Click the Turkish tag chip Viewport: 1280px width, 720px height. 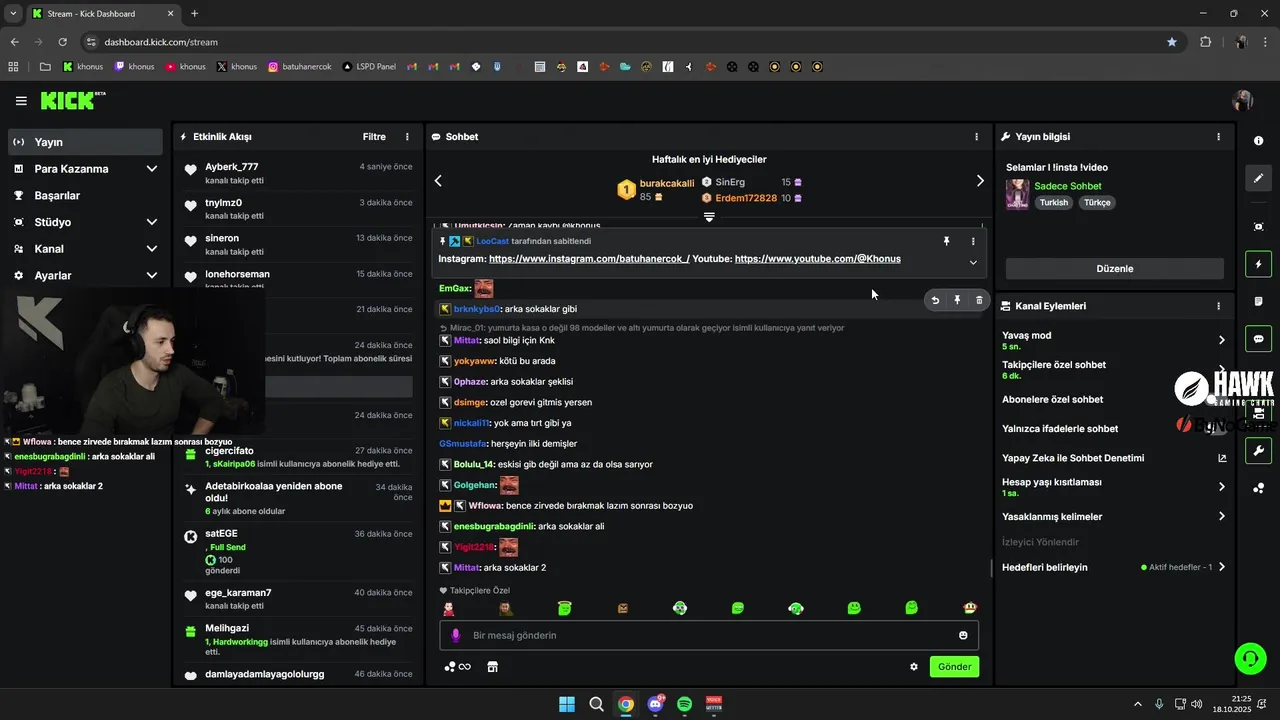[x=1054, y=203]
